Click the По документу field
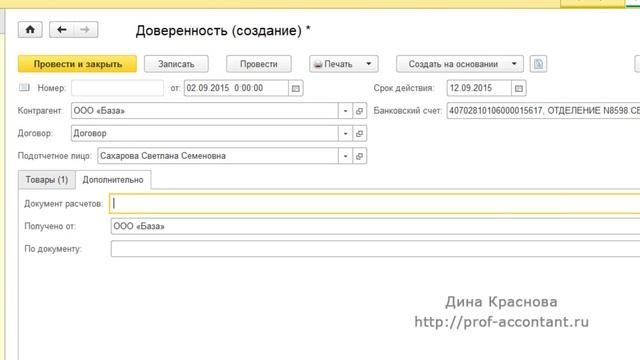 point(376,249)
